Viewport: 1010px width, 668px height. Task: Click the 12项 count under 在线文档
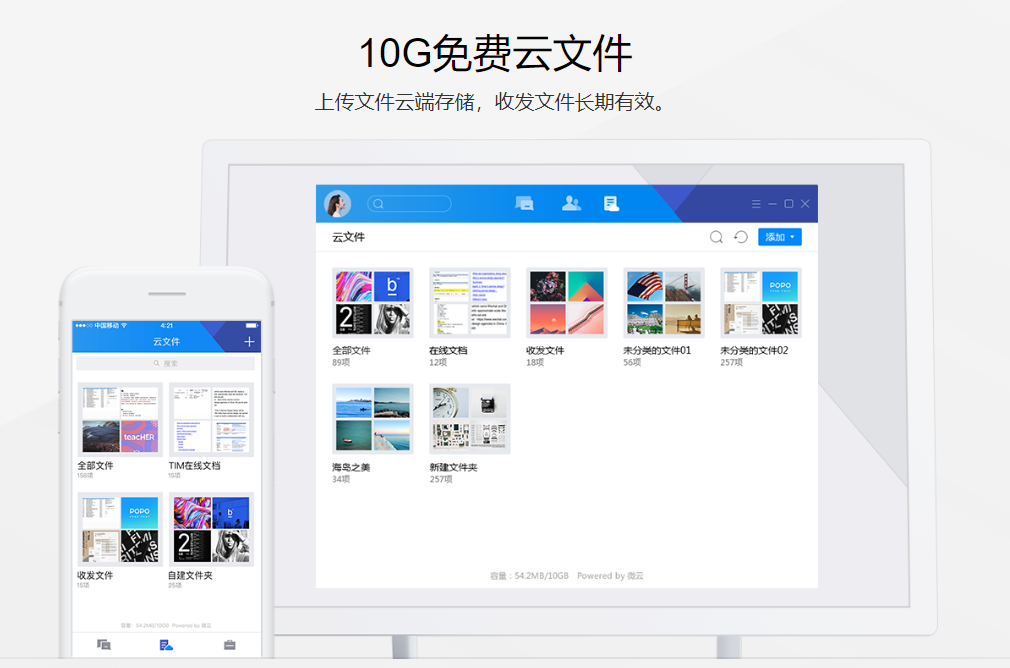pyautogui.click(x=438, y=363)
